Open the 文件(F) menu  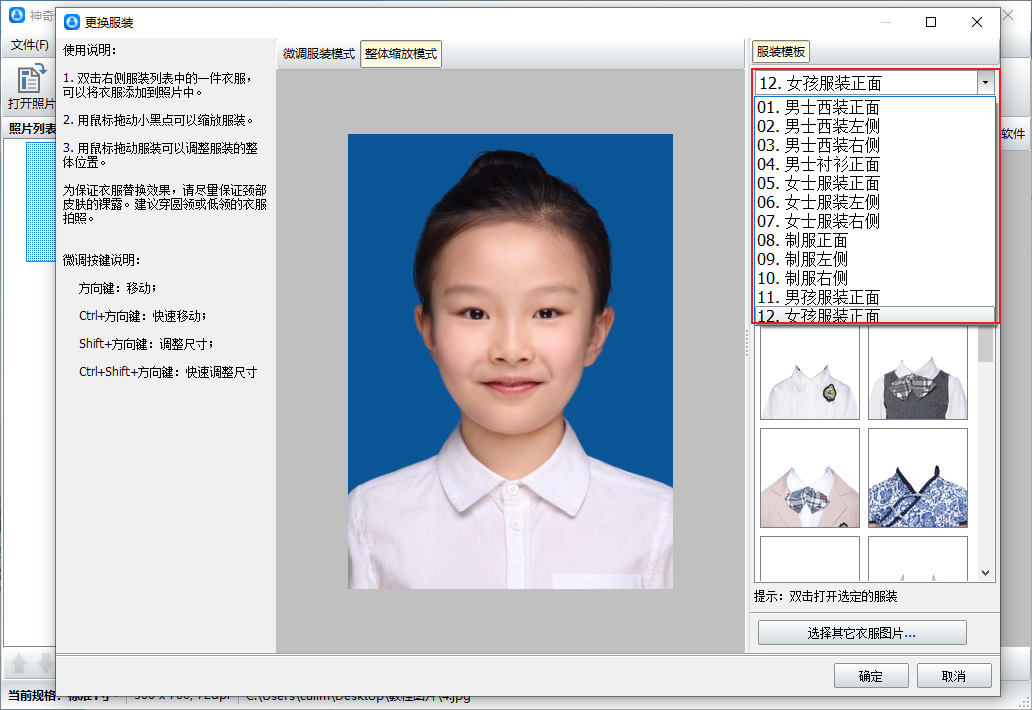[x=30, y=45]
